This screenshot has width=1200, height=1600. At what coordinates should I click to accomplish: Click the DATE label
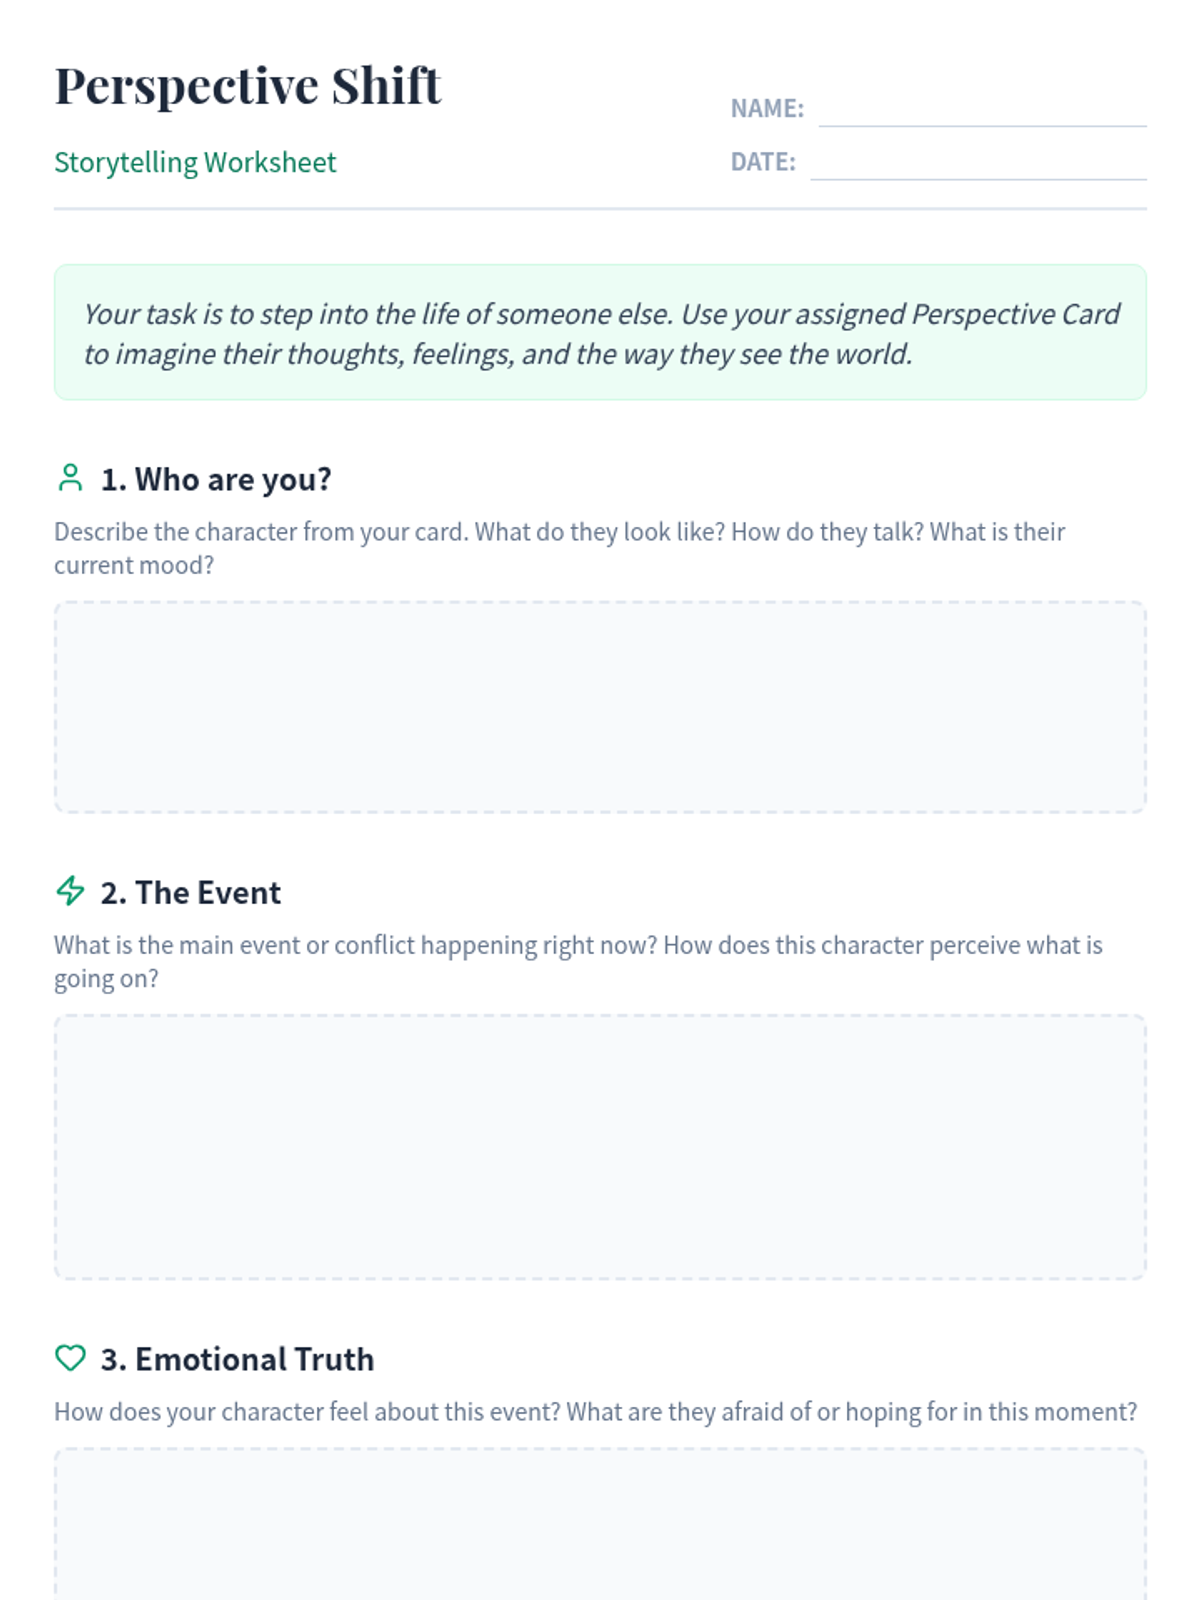point(763,162)
